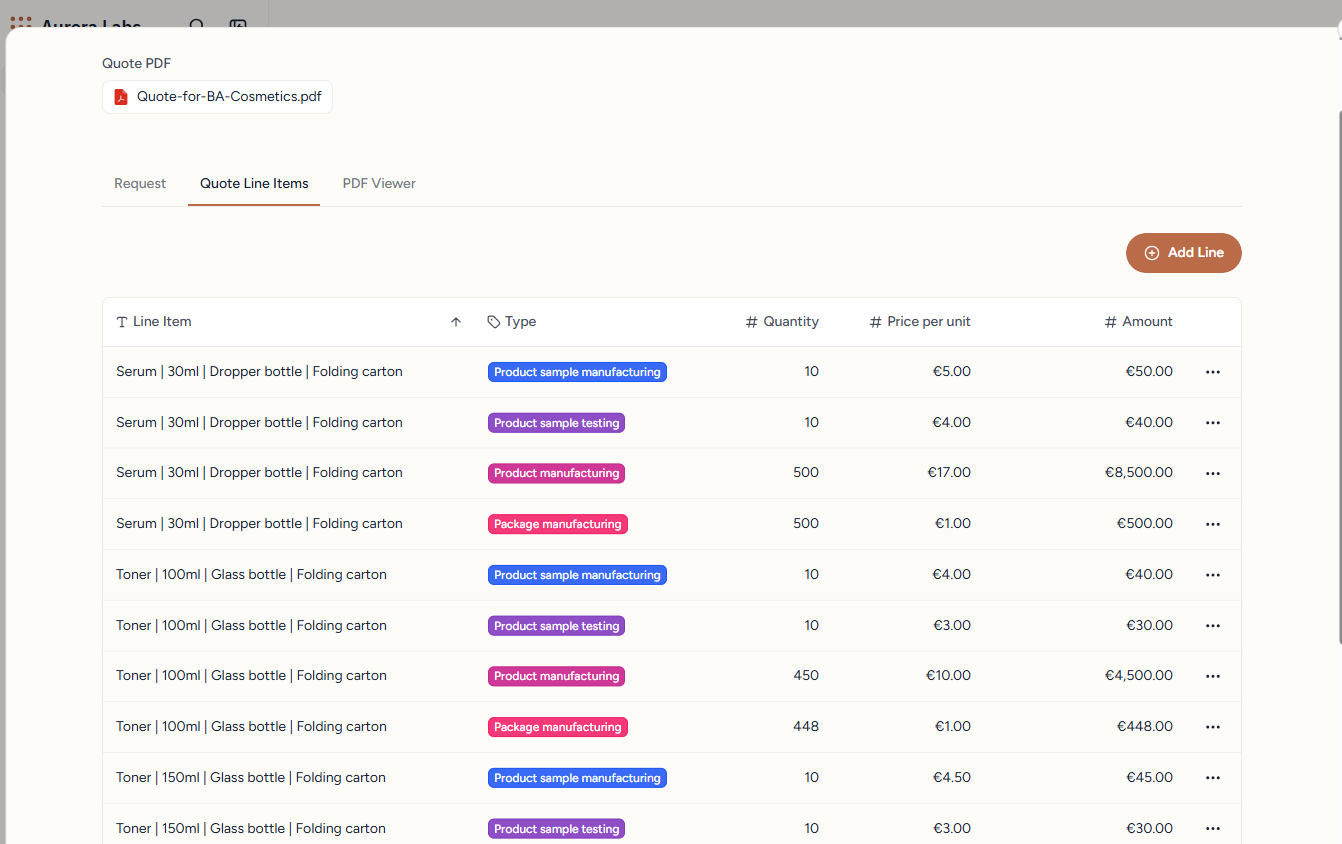Click the €4.50 price per unit cell
The image size is (1342, 844).
pyautogui.click(x=952, y=778)
